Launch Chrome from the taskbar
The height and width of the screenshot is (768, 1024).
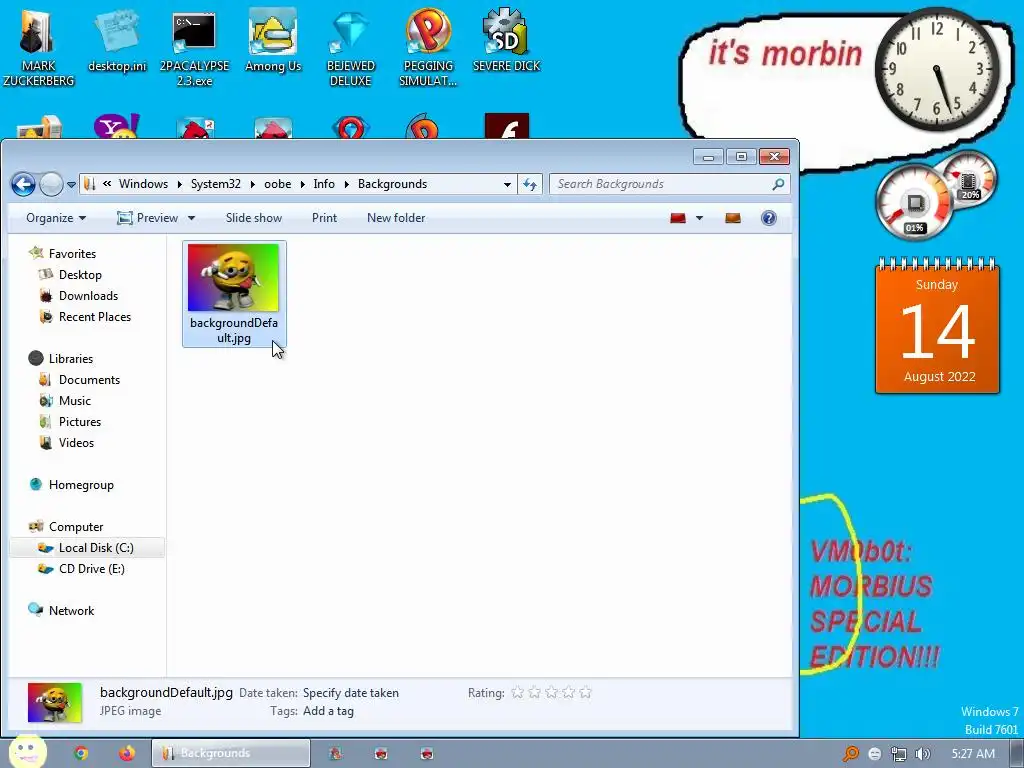point(81,753)
